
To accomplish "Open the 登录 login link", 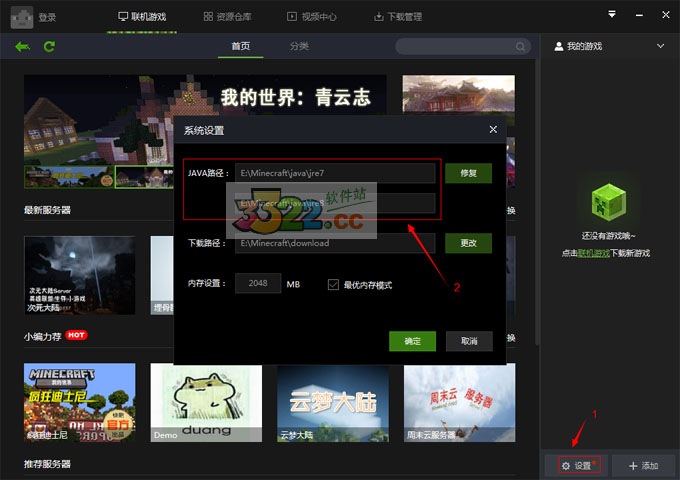I will (x=47, y=17).
